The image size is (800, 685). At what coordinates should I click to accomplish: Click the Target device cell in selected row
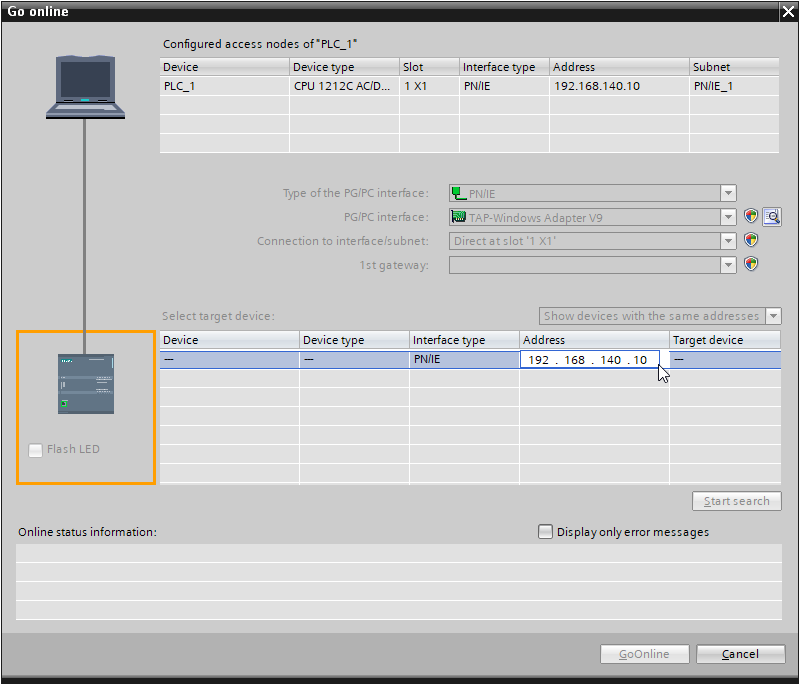[725, 360]
